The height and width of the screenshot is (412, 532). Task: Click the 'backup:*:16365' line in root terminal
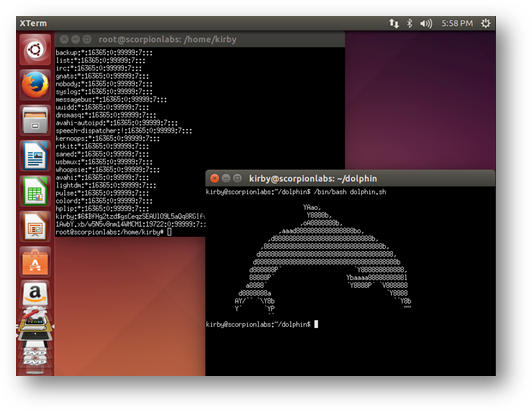click(x=104, y=53)
